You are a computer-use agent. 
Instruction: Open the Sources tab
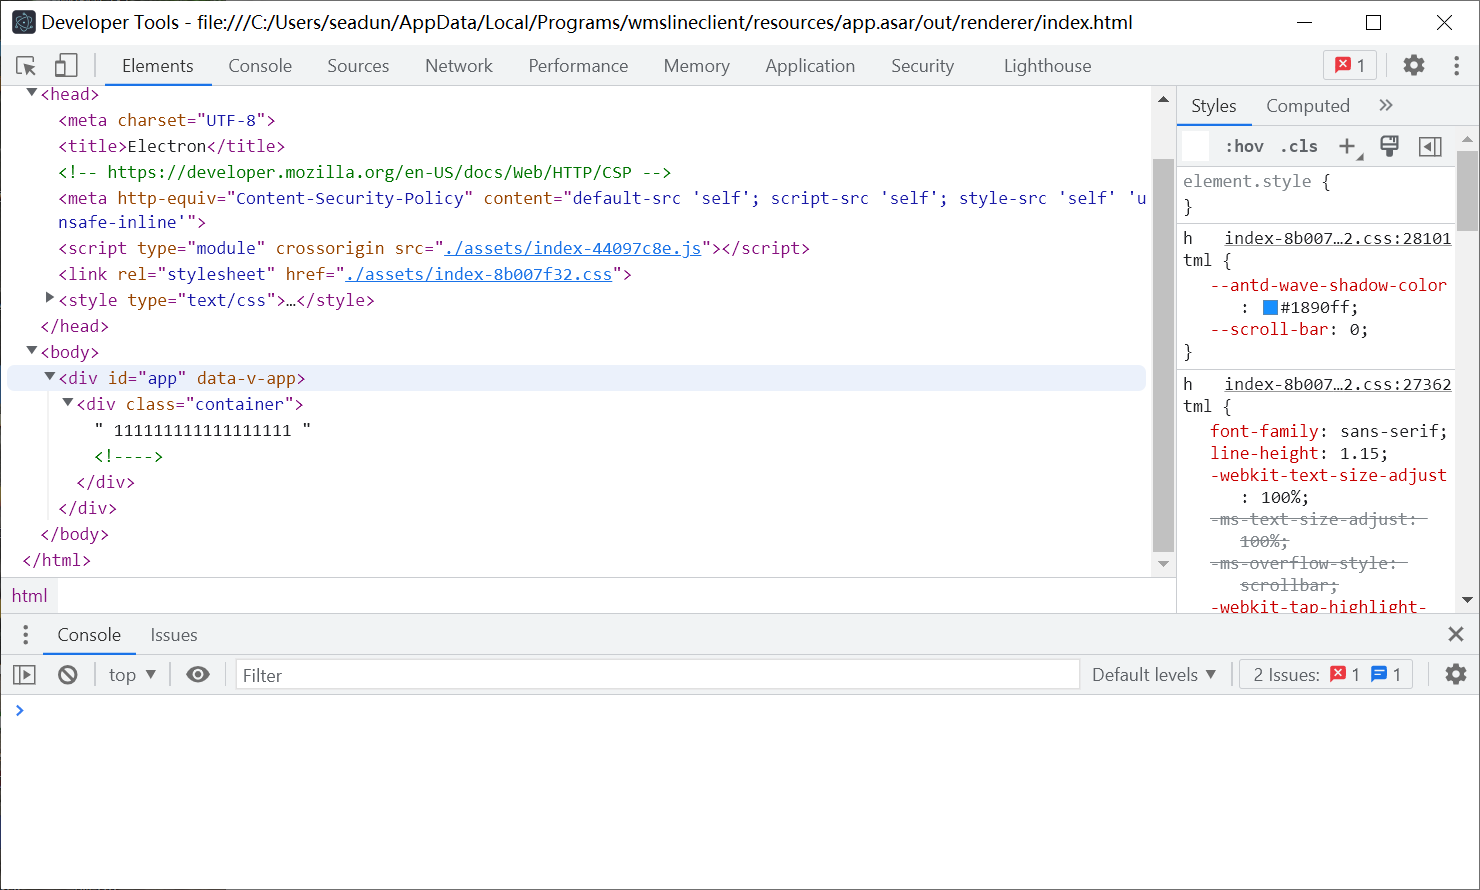point(358,66)
